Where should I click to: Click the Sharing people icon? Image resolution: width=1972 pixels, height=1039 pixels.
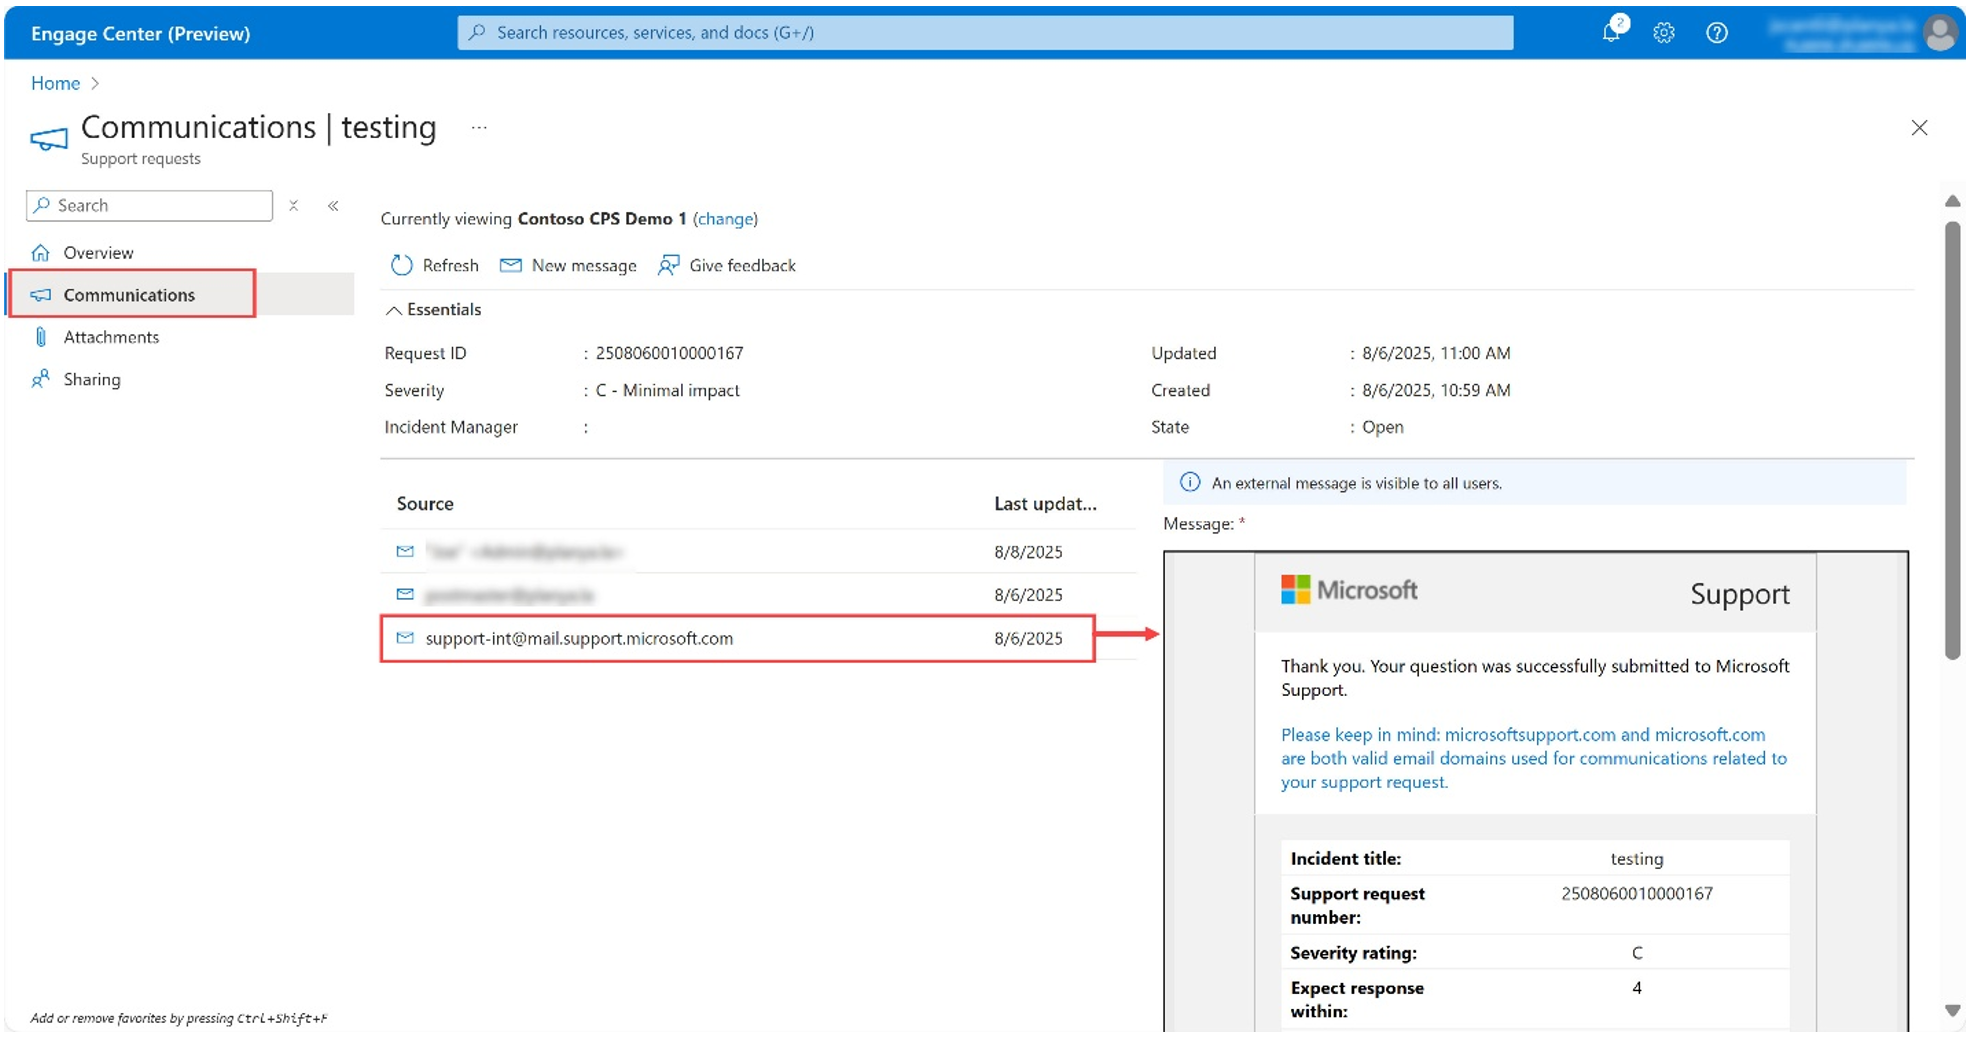coord(41,379)
